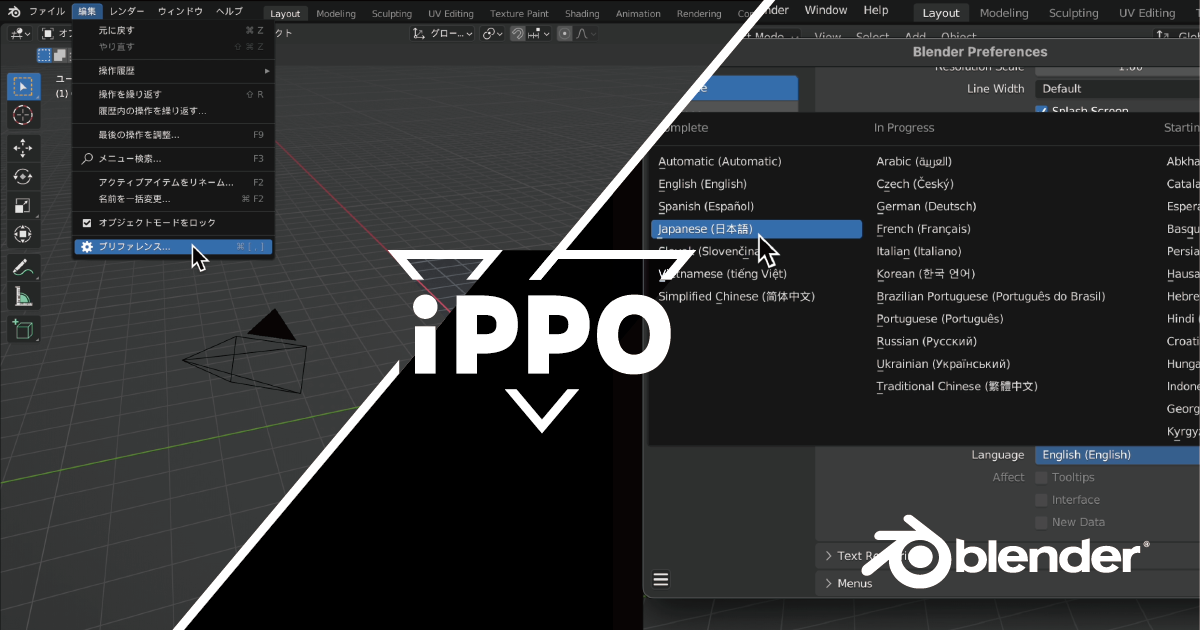
Task: Choose 履歴内の操作を繰り返す… entry
Action: click(172, 111)
